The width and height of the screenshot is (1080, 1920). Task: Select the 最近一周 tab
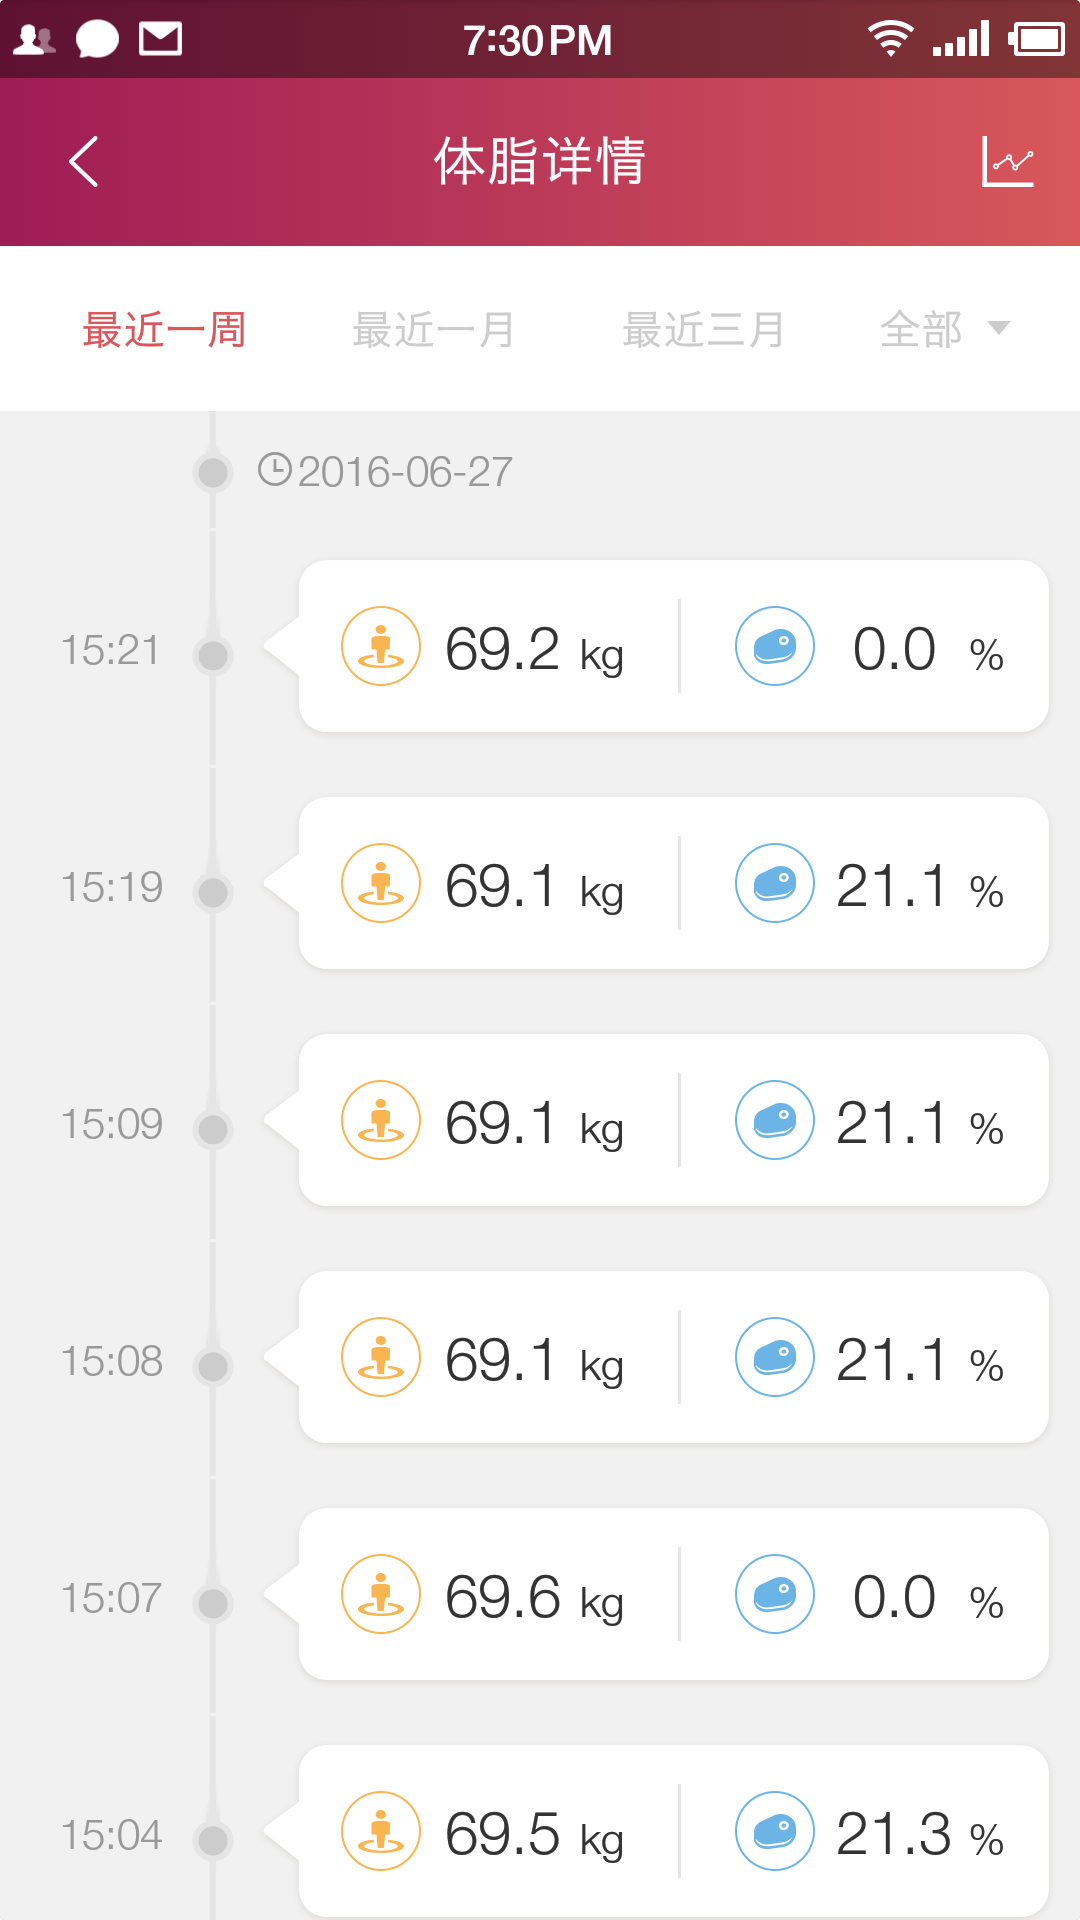[x=164, y=330]
